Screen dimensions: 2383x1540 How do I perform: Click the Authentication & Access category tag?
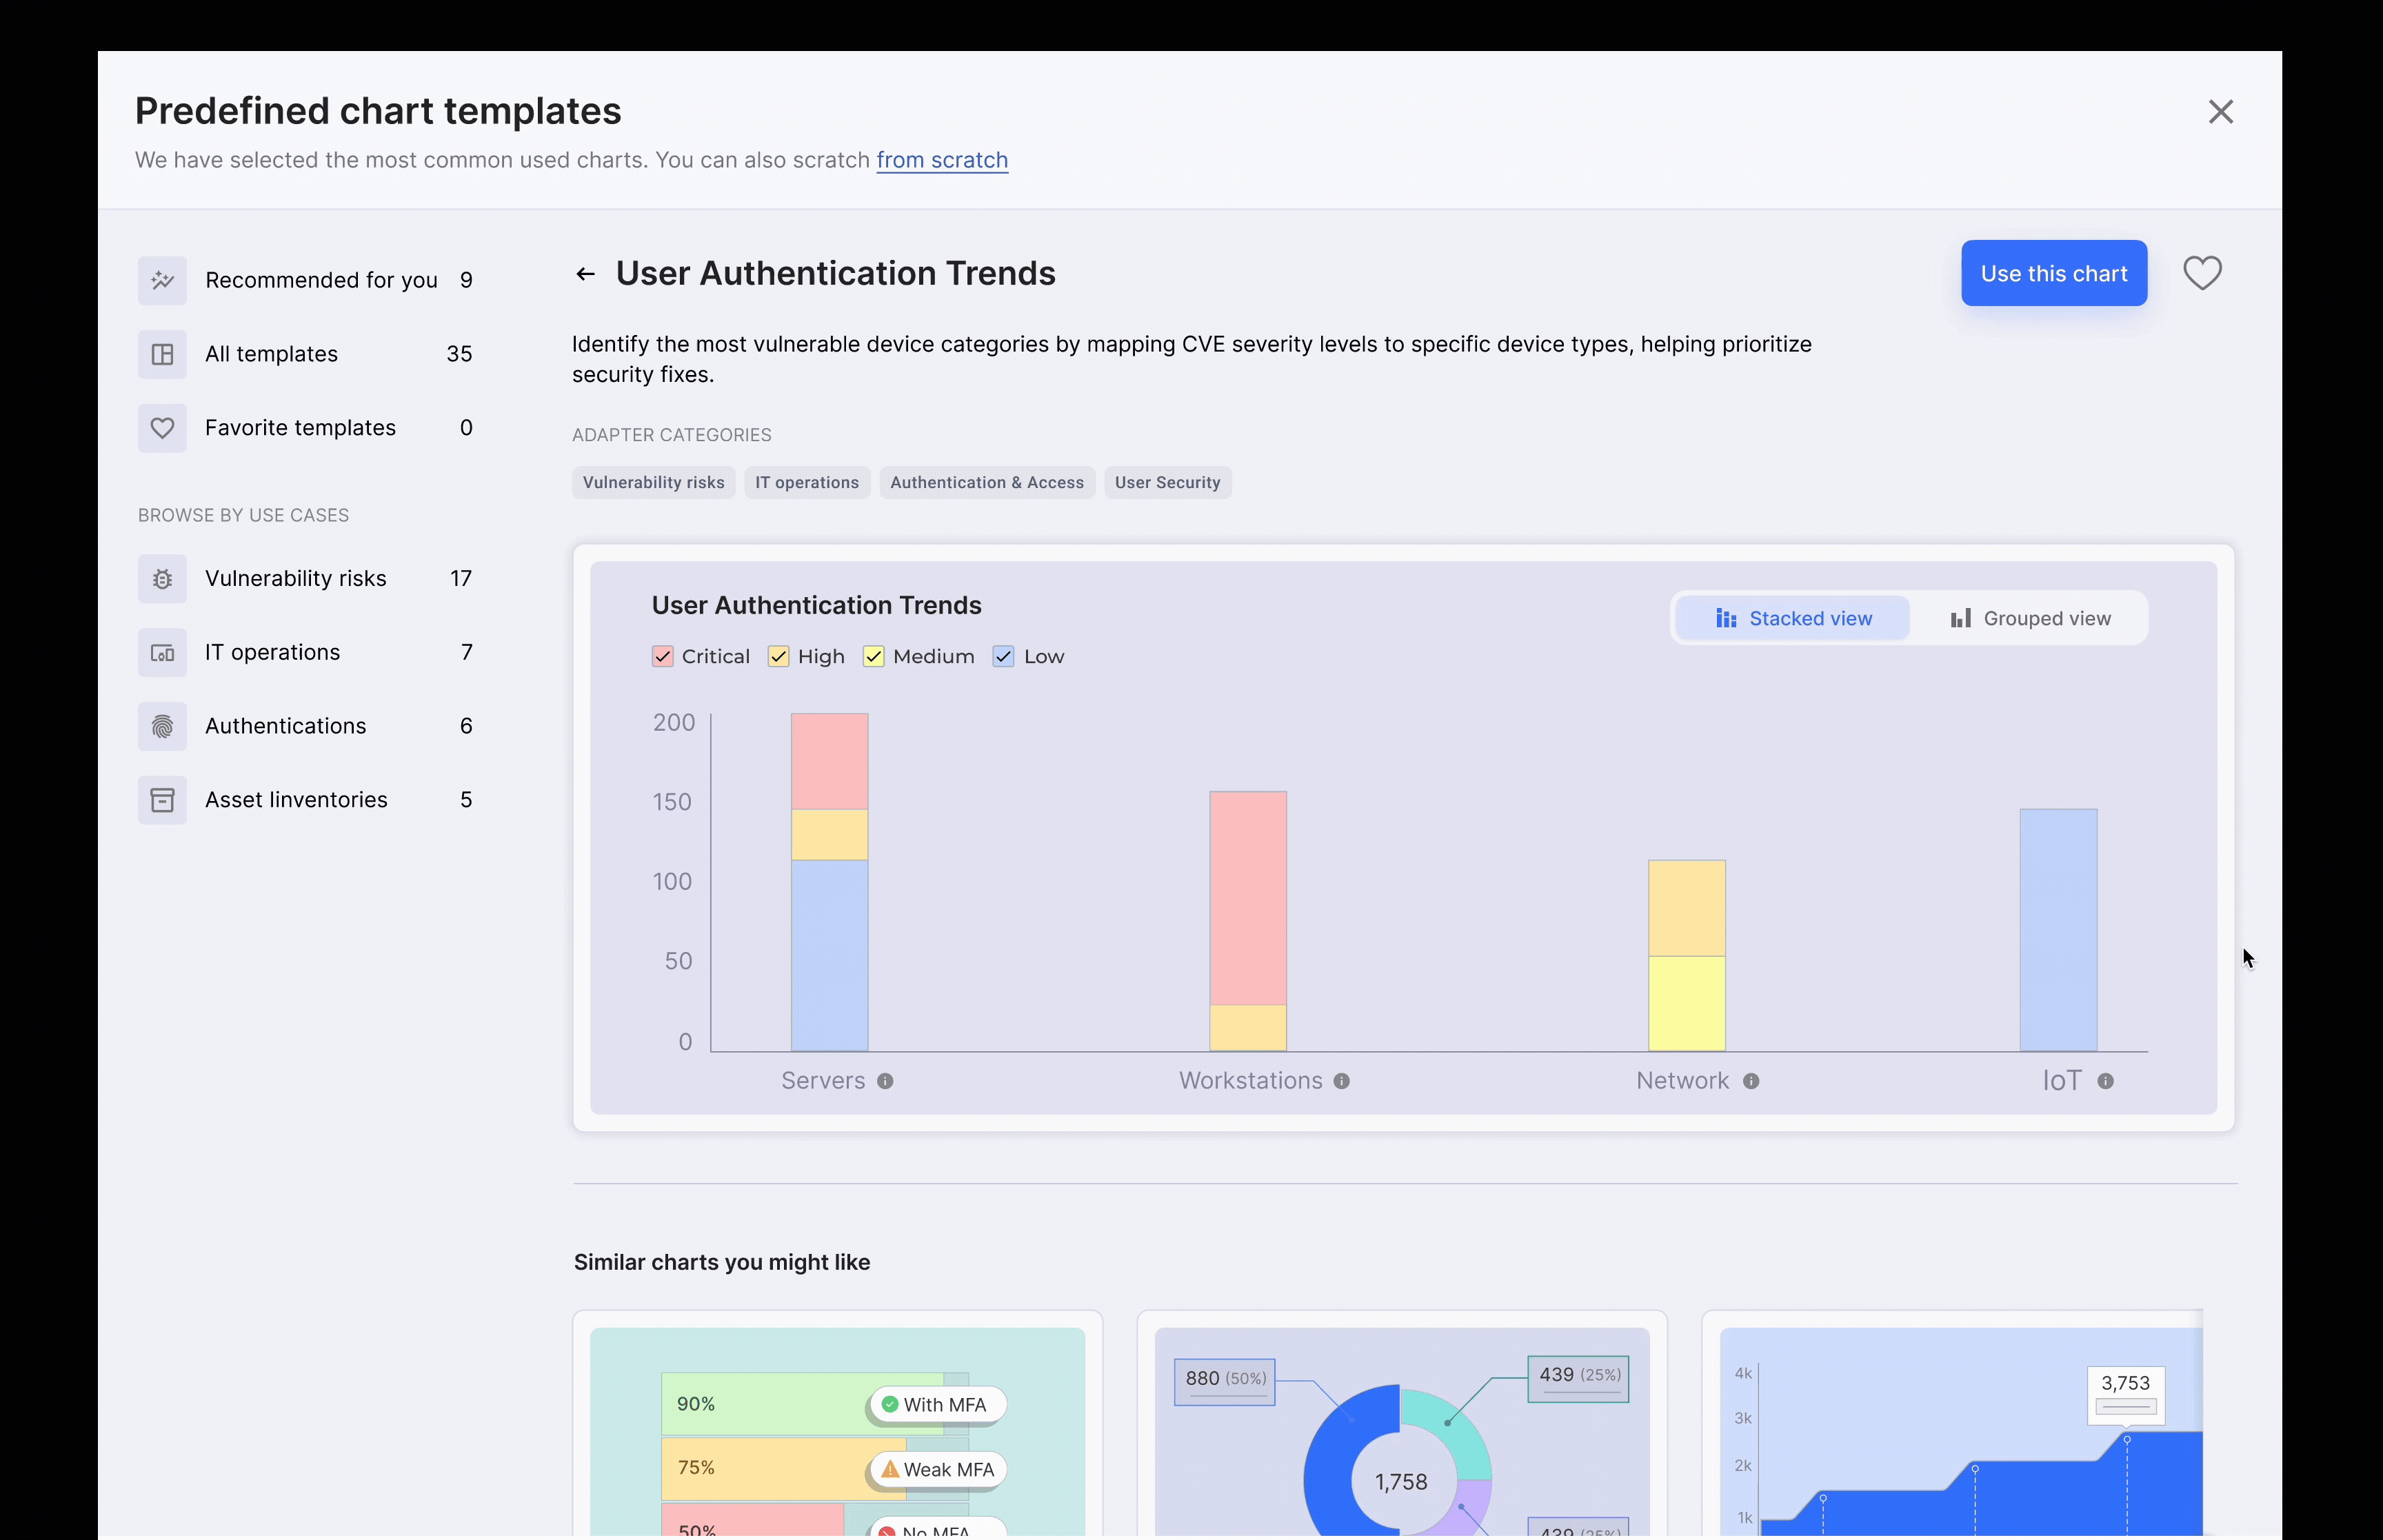click(987, 483)
